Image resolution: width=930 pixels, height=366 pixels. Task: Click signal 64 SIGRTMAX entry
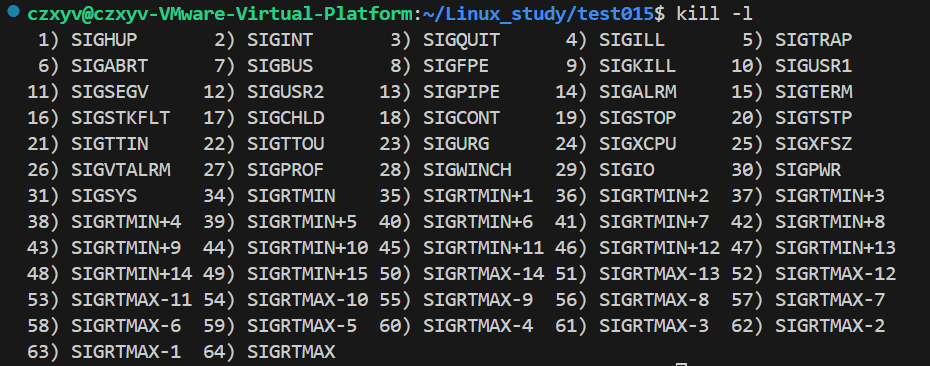[x=291, y=352]
